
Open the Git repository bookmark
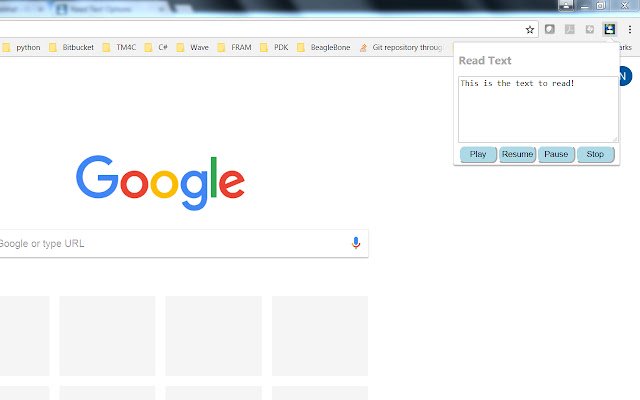pyautogui.click(x=401, y=47)
